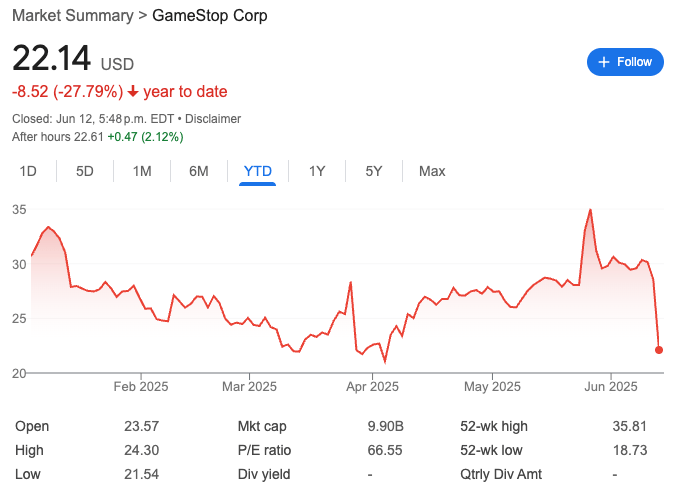Click the Feb 2025 axis label

click(141, 386)
